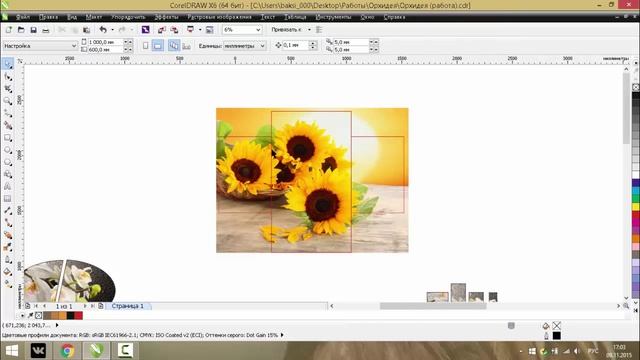
Task: Select the Zoom tool in the toolbox
Action: pos(7,101)
